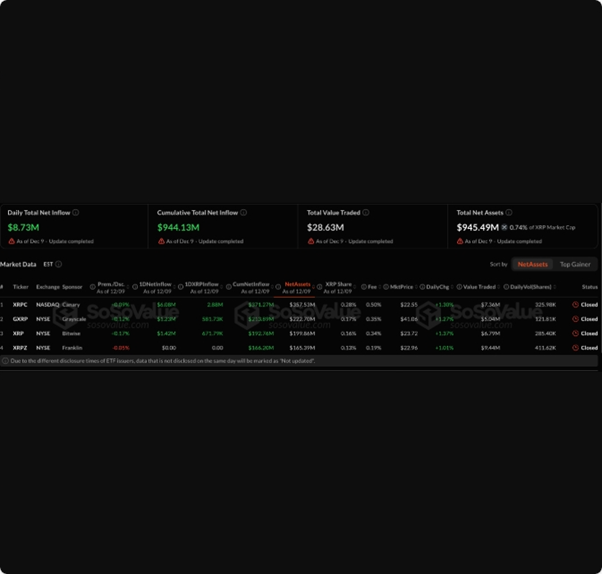This screenshot has height=574, width=602.
Task: Click the $41.06 market price cell
Action: click(409, 319)
